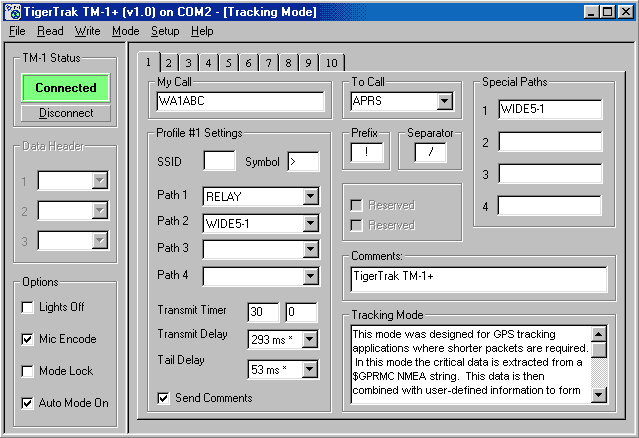639x438 pixels.
Task: Click Special Paths field 1 with WIDE5-1
Action: tap(550, 109)
